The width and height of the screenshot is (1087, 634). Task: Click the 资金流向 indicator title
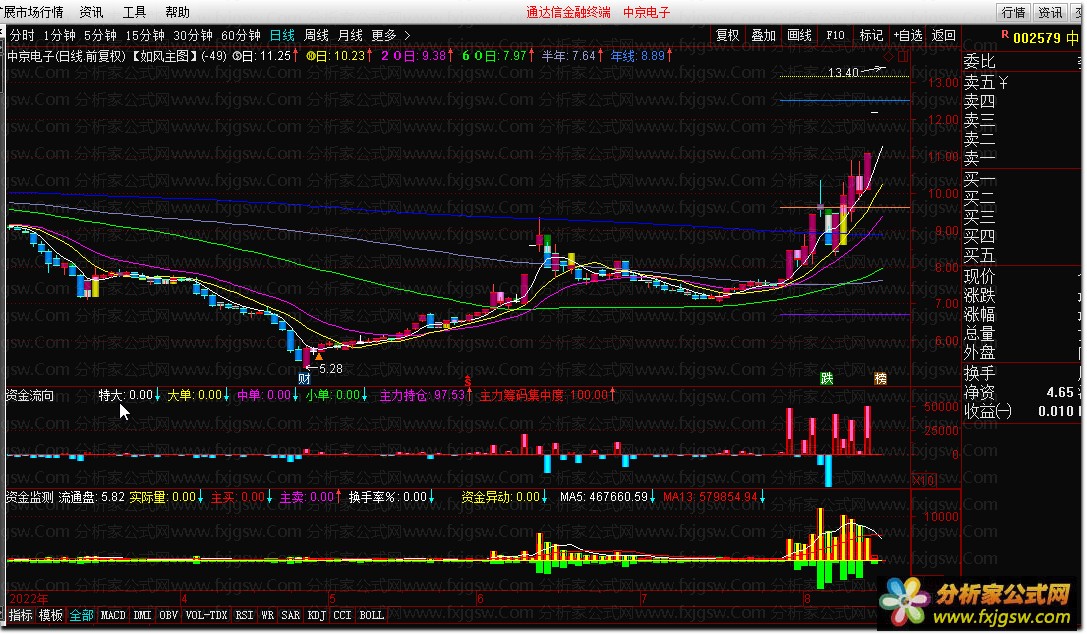30,396
